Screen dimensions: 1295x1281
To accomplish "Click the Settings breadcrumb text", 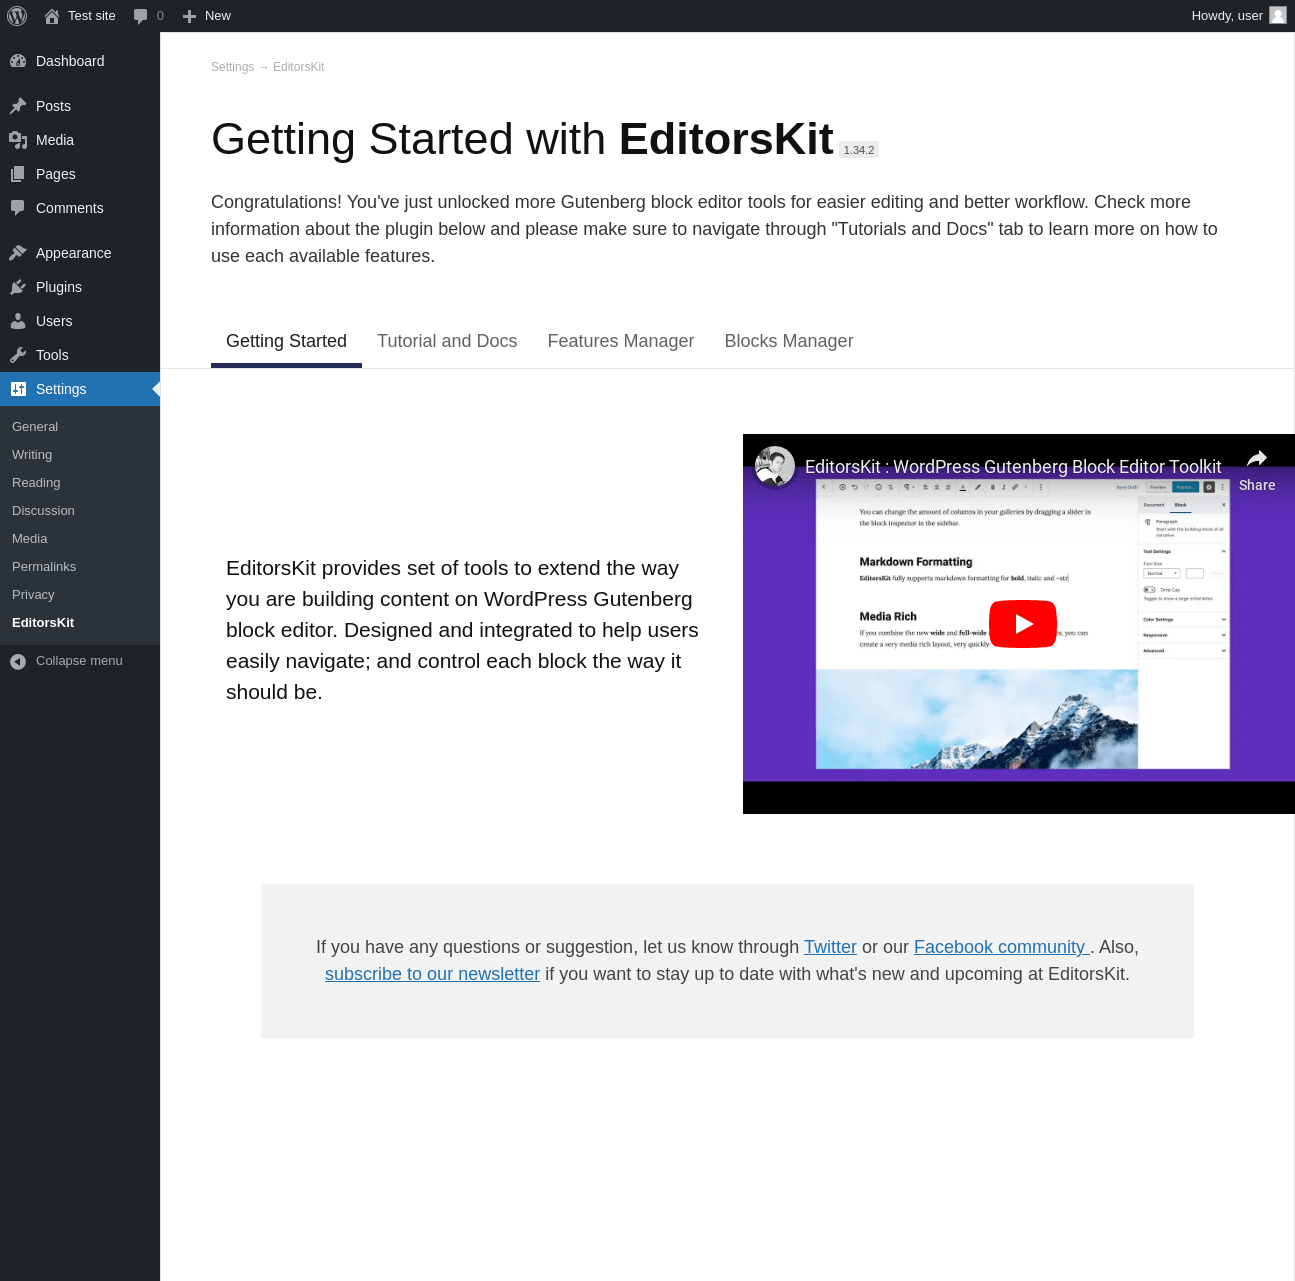I will tap(232, 67).
